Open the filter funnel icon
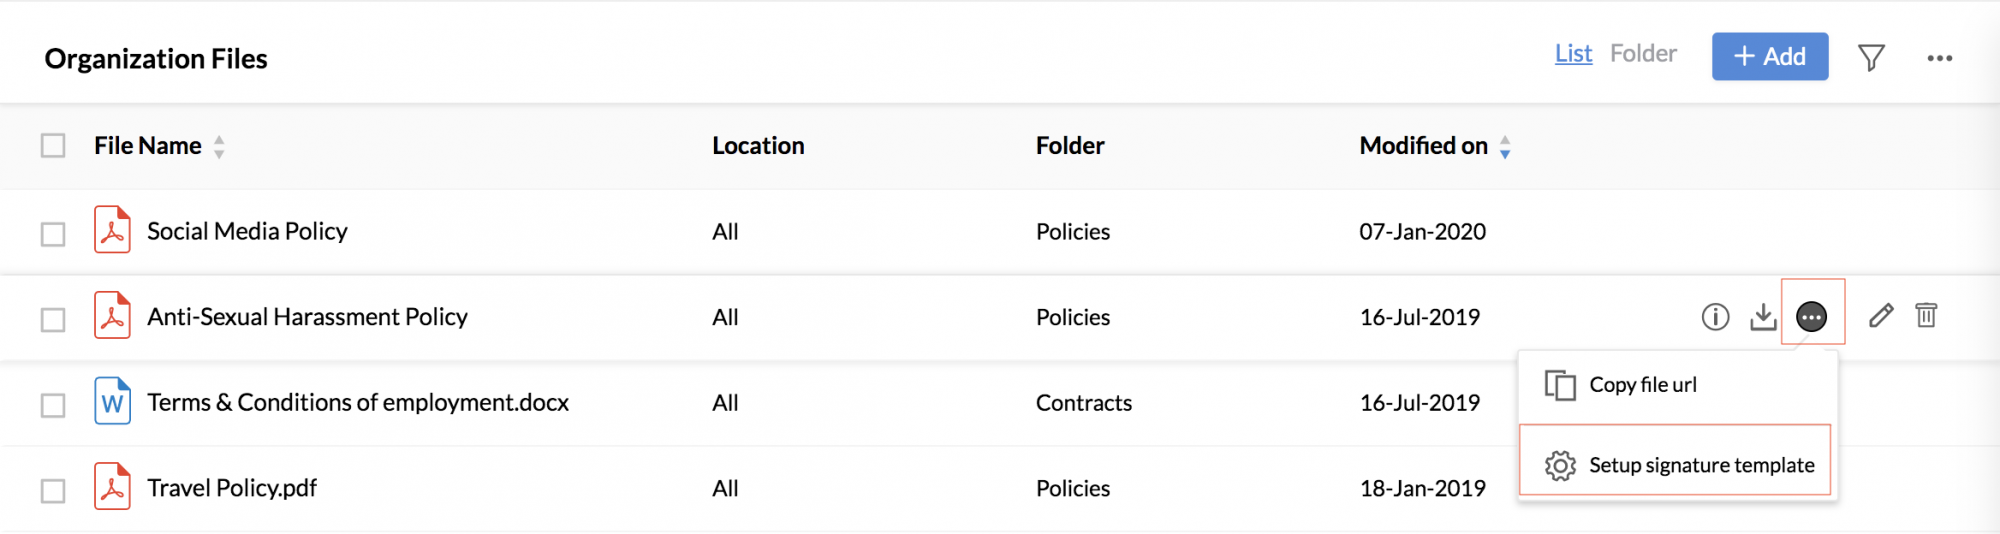 point(1871,58)
